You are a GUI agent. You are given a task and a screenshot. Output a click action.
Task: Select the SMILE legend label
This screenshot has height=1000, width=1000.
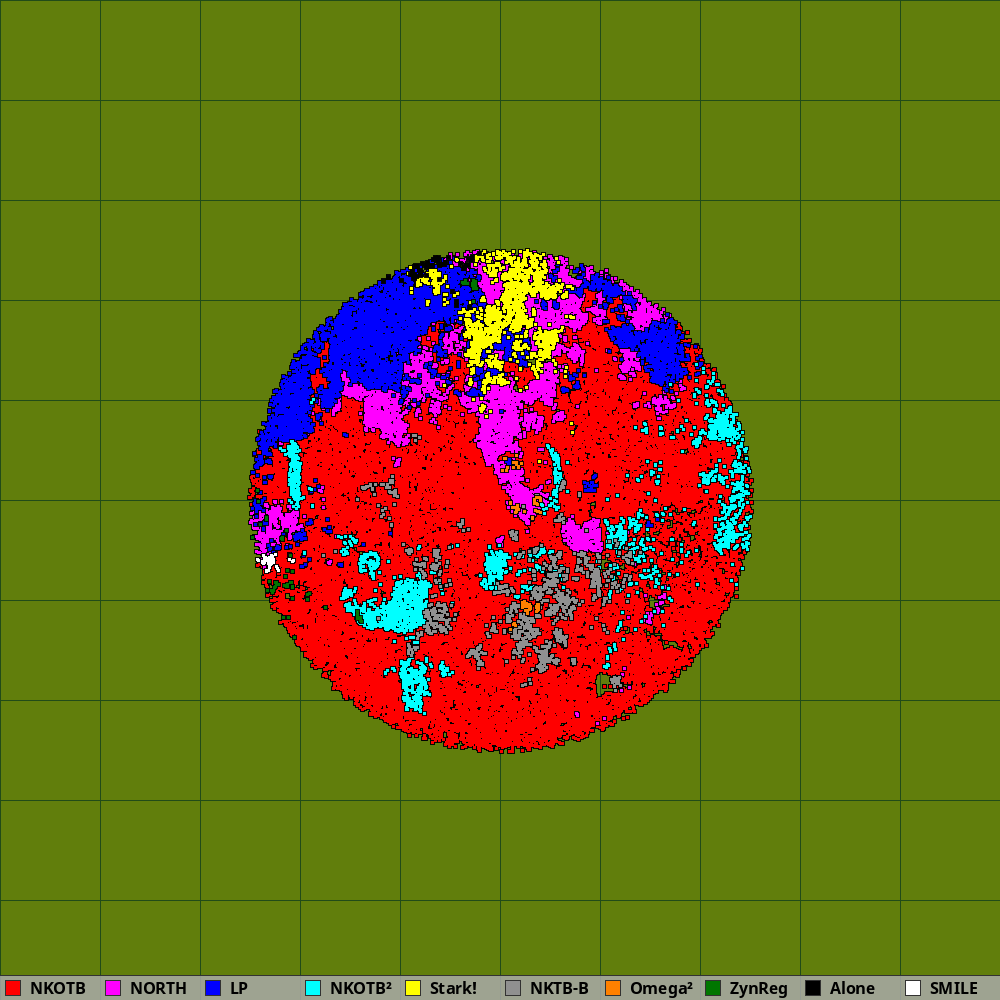[x=953, y=988]
